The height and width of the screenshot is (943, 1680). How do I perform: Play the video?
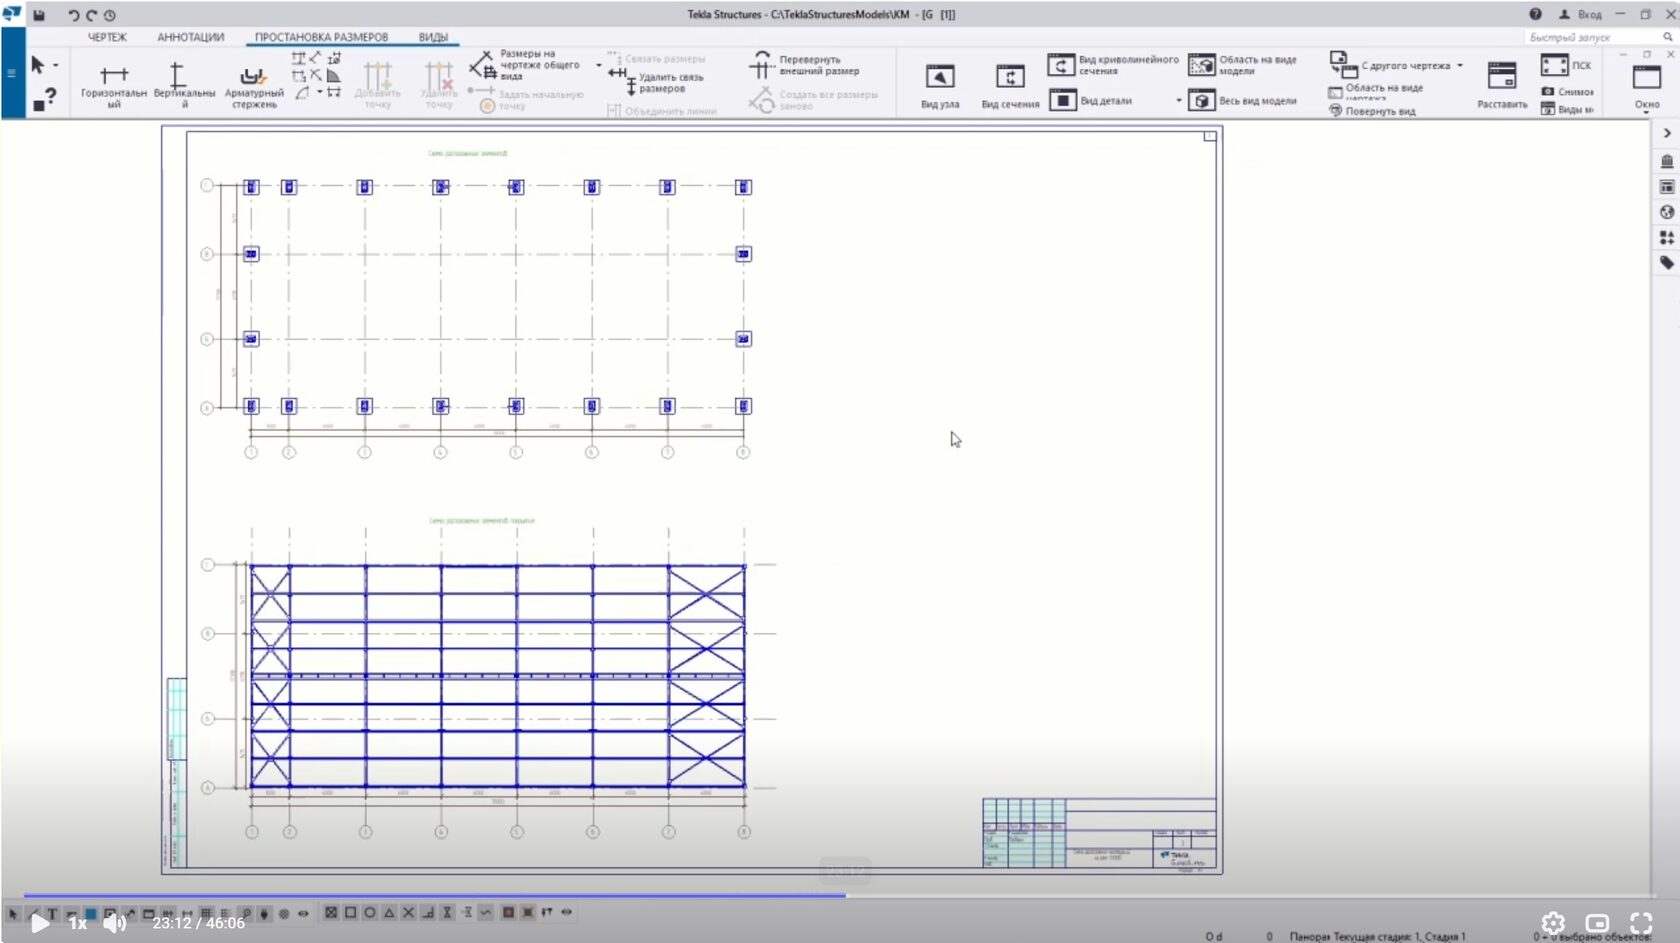40,923
